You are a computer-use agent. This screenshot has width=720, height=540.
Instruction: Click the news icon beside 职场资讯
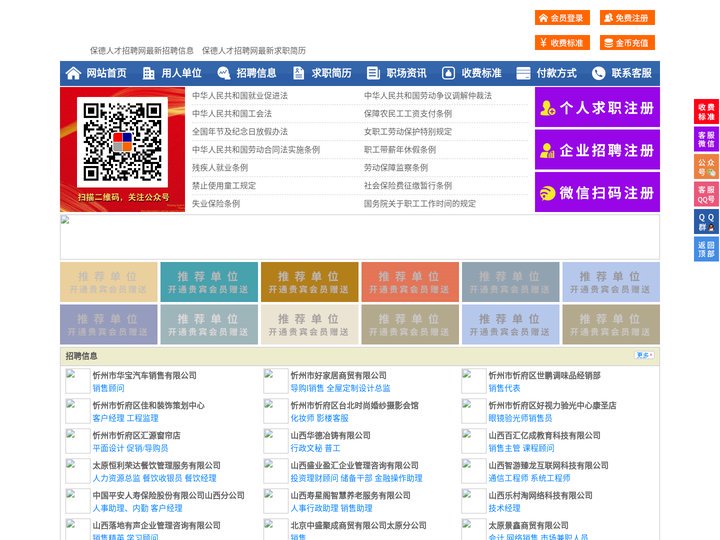tap(373, 73)
